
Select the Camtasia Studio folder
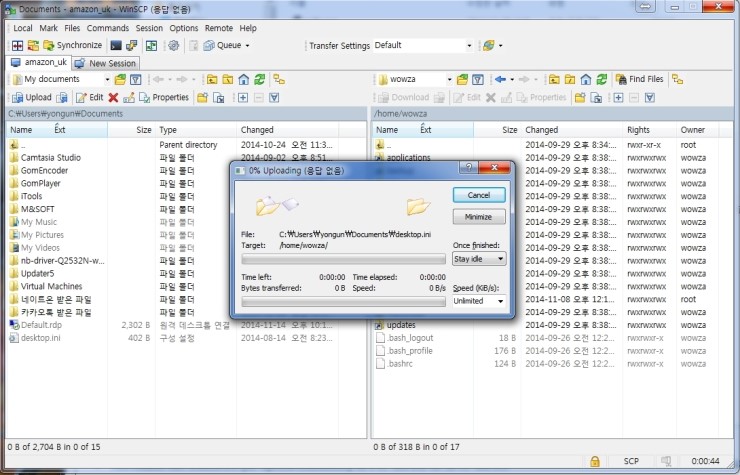point(50,158)
